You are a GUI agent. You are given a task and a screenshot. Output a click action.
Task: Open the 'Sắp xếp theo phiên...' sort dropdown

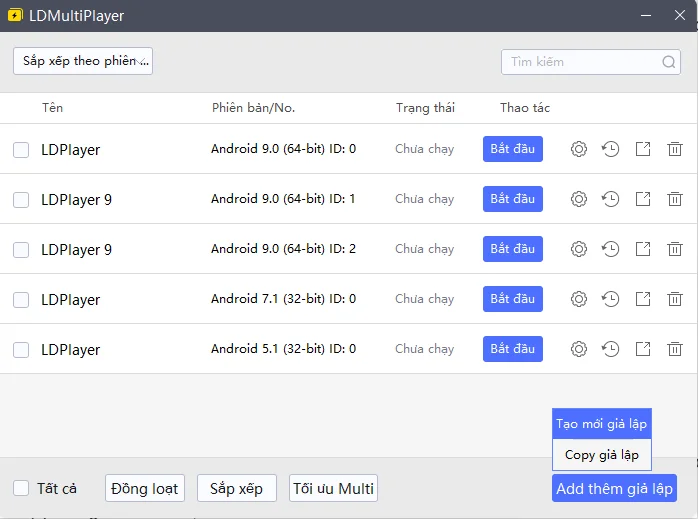(83, 61)
